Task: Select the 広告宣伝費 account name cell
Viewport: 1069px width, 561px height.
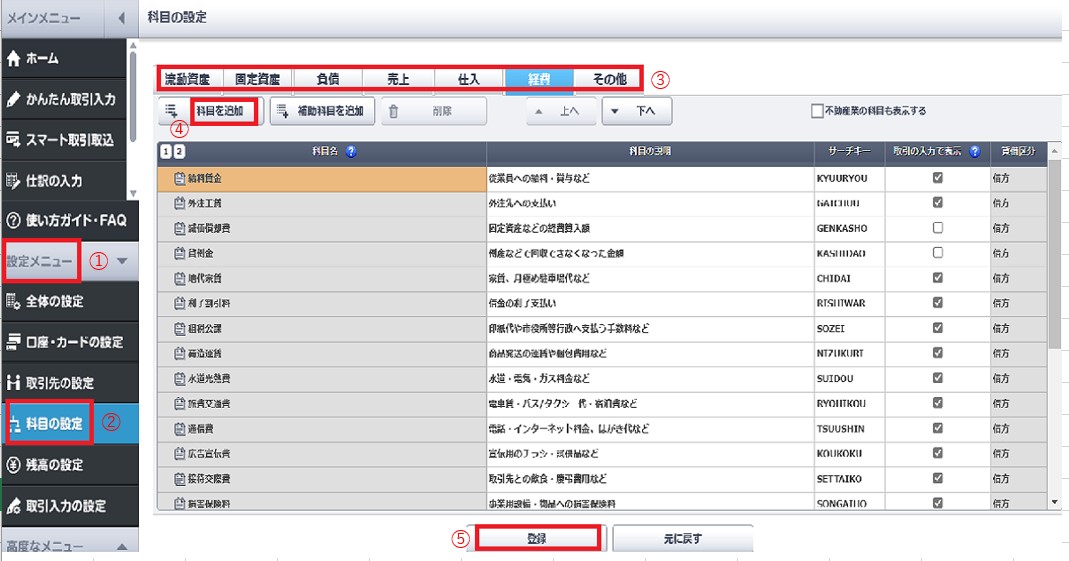Action: (322, 453)
